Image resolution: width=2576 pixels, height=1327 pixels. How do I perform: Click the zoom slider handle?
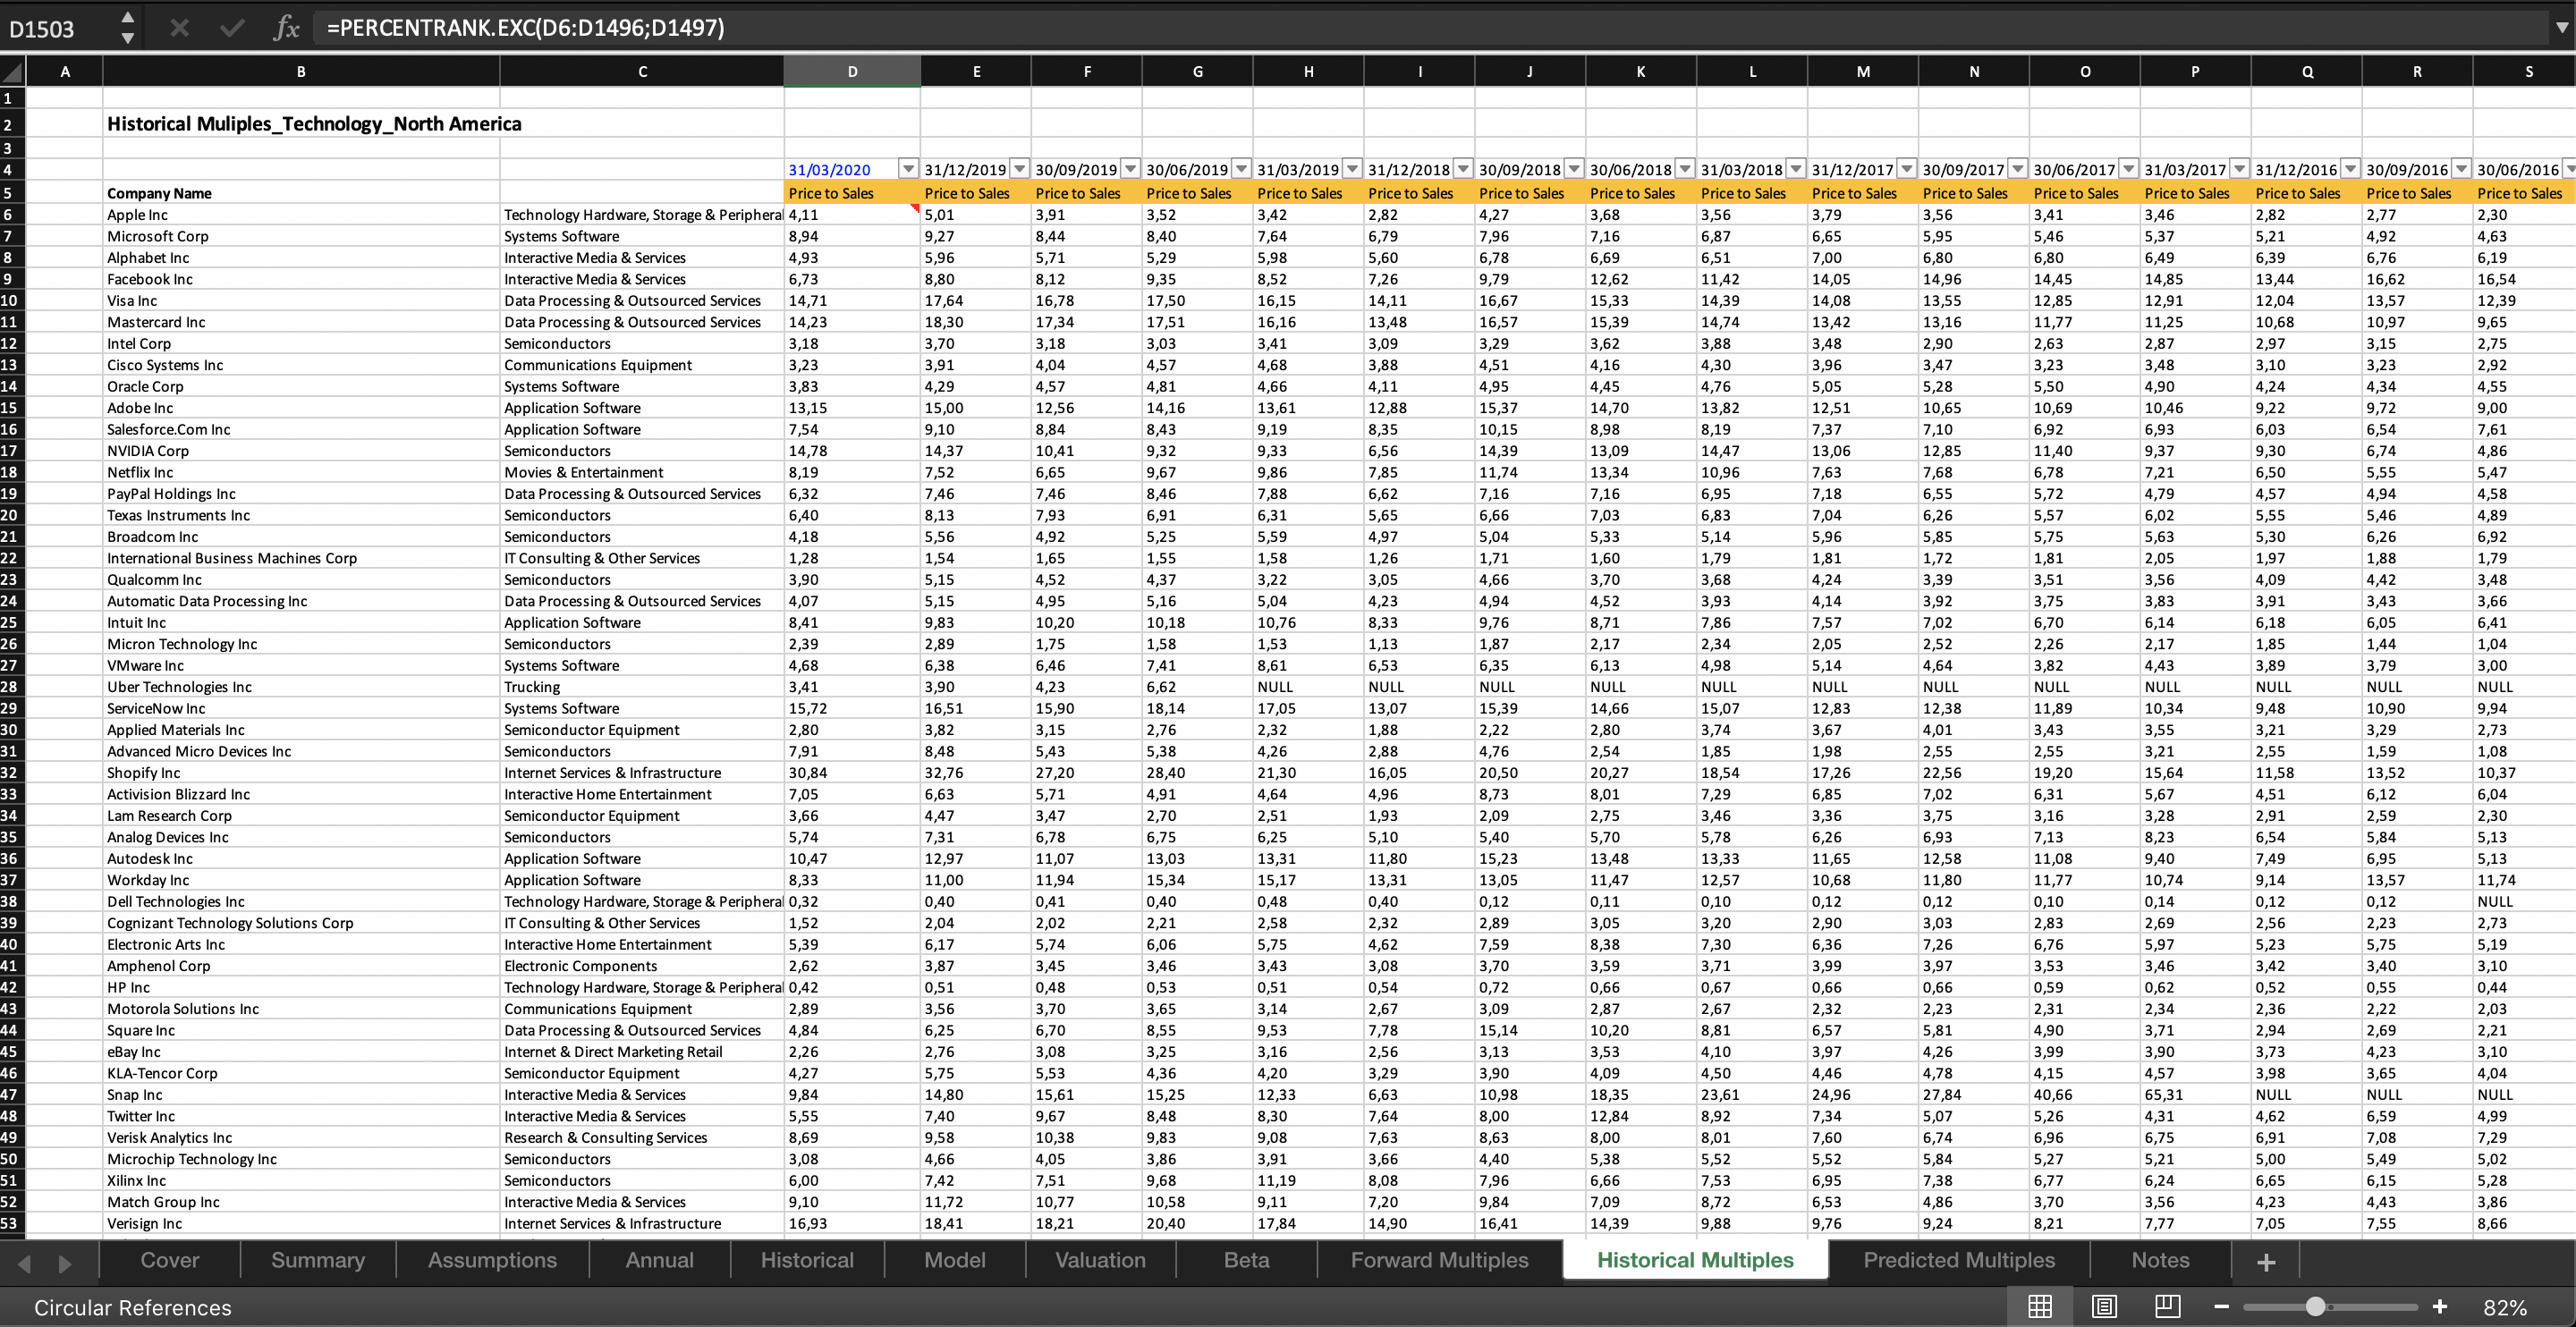tap(2315, 1306)
